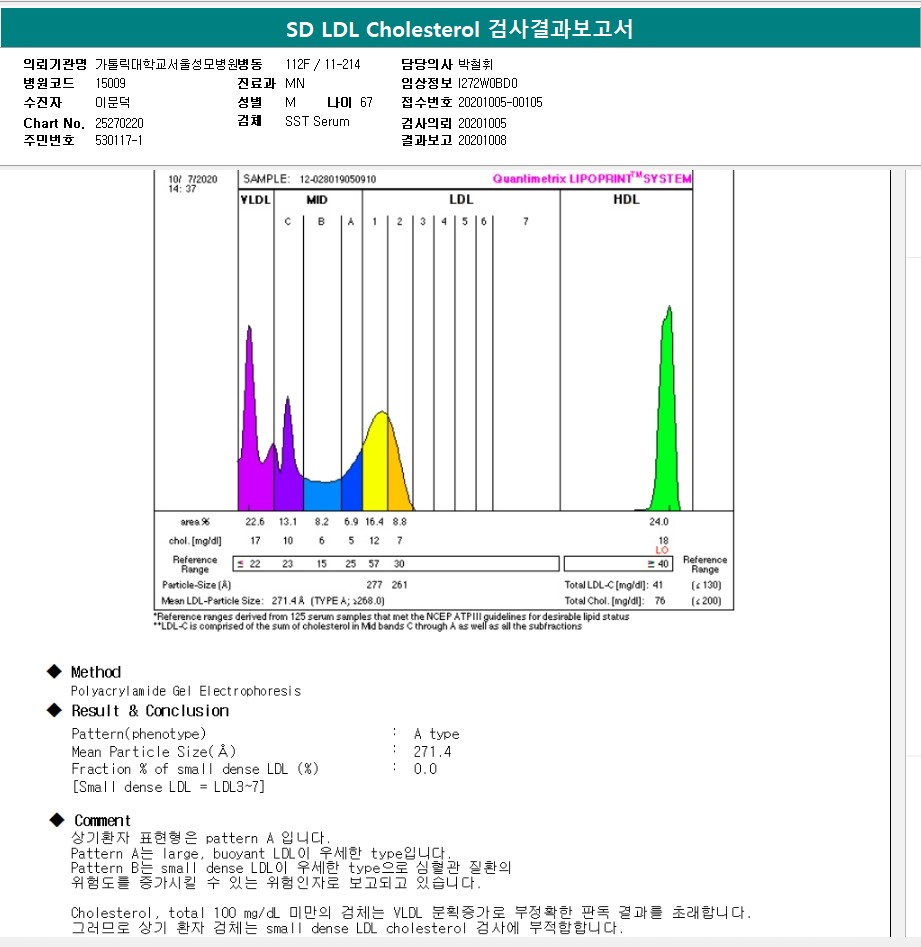Click ward text 112F / 11-214

pos(323,64)
